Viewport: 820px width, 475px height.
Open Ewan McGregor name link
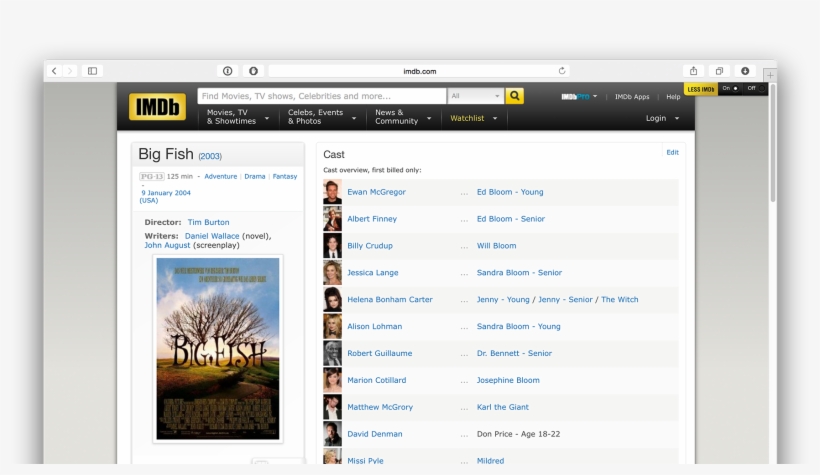tap(377, 192)
